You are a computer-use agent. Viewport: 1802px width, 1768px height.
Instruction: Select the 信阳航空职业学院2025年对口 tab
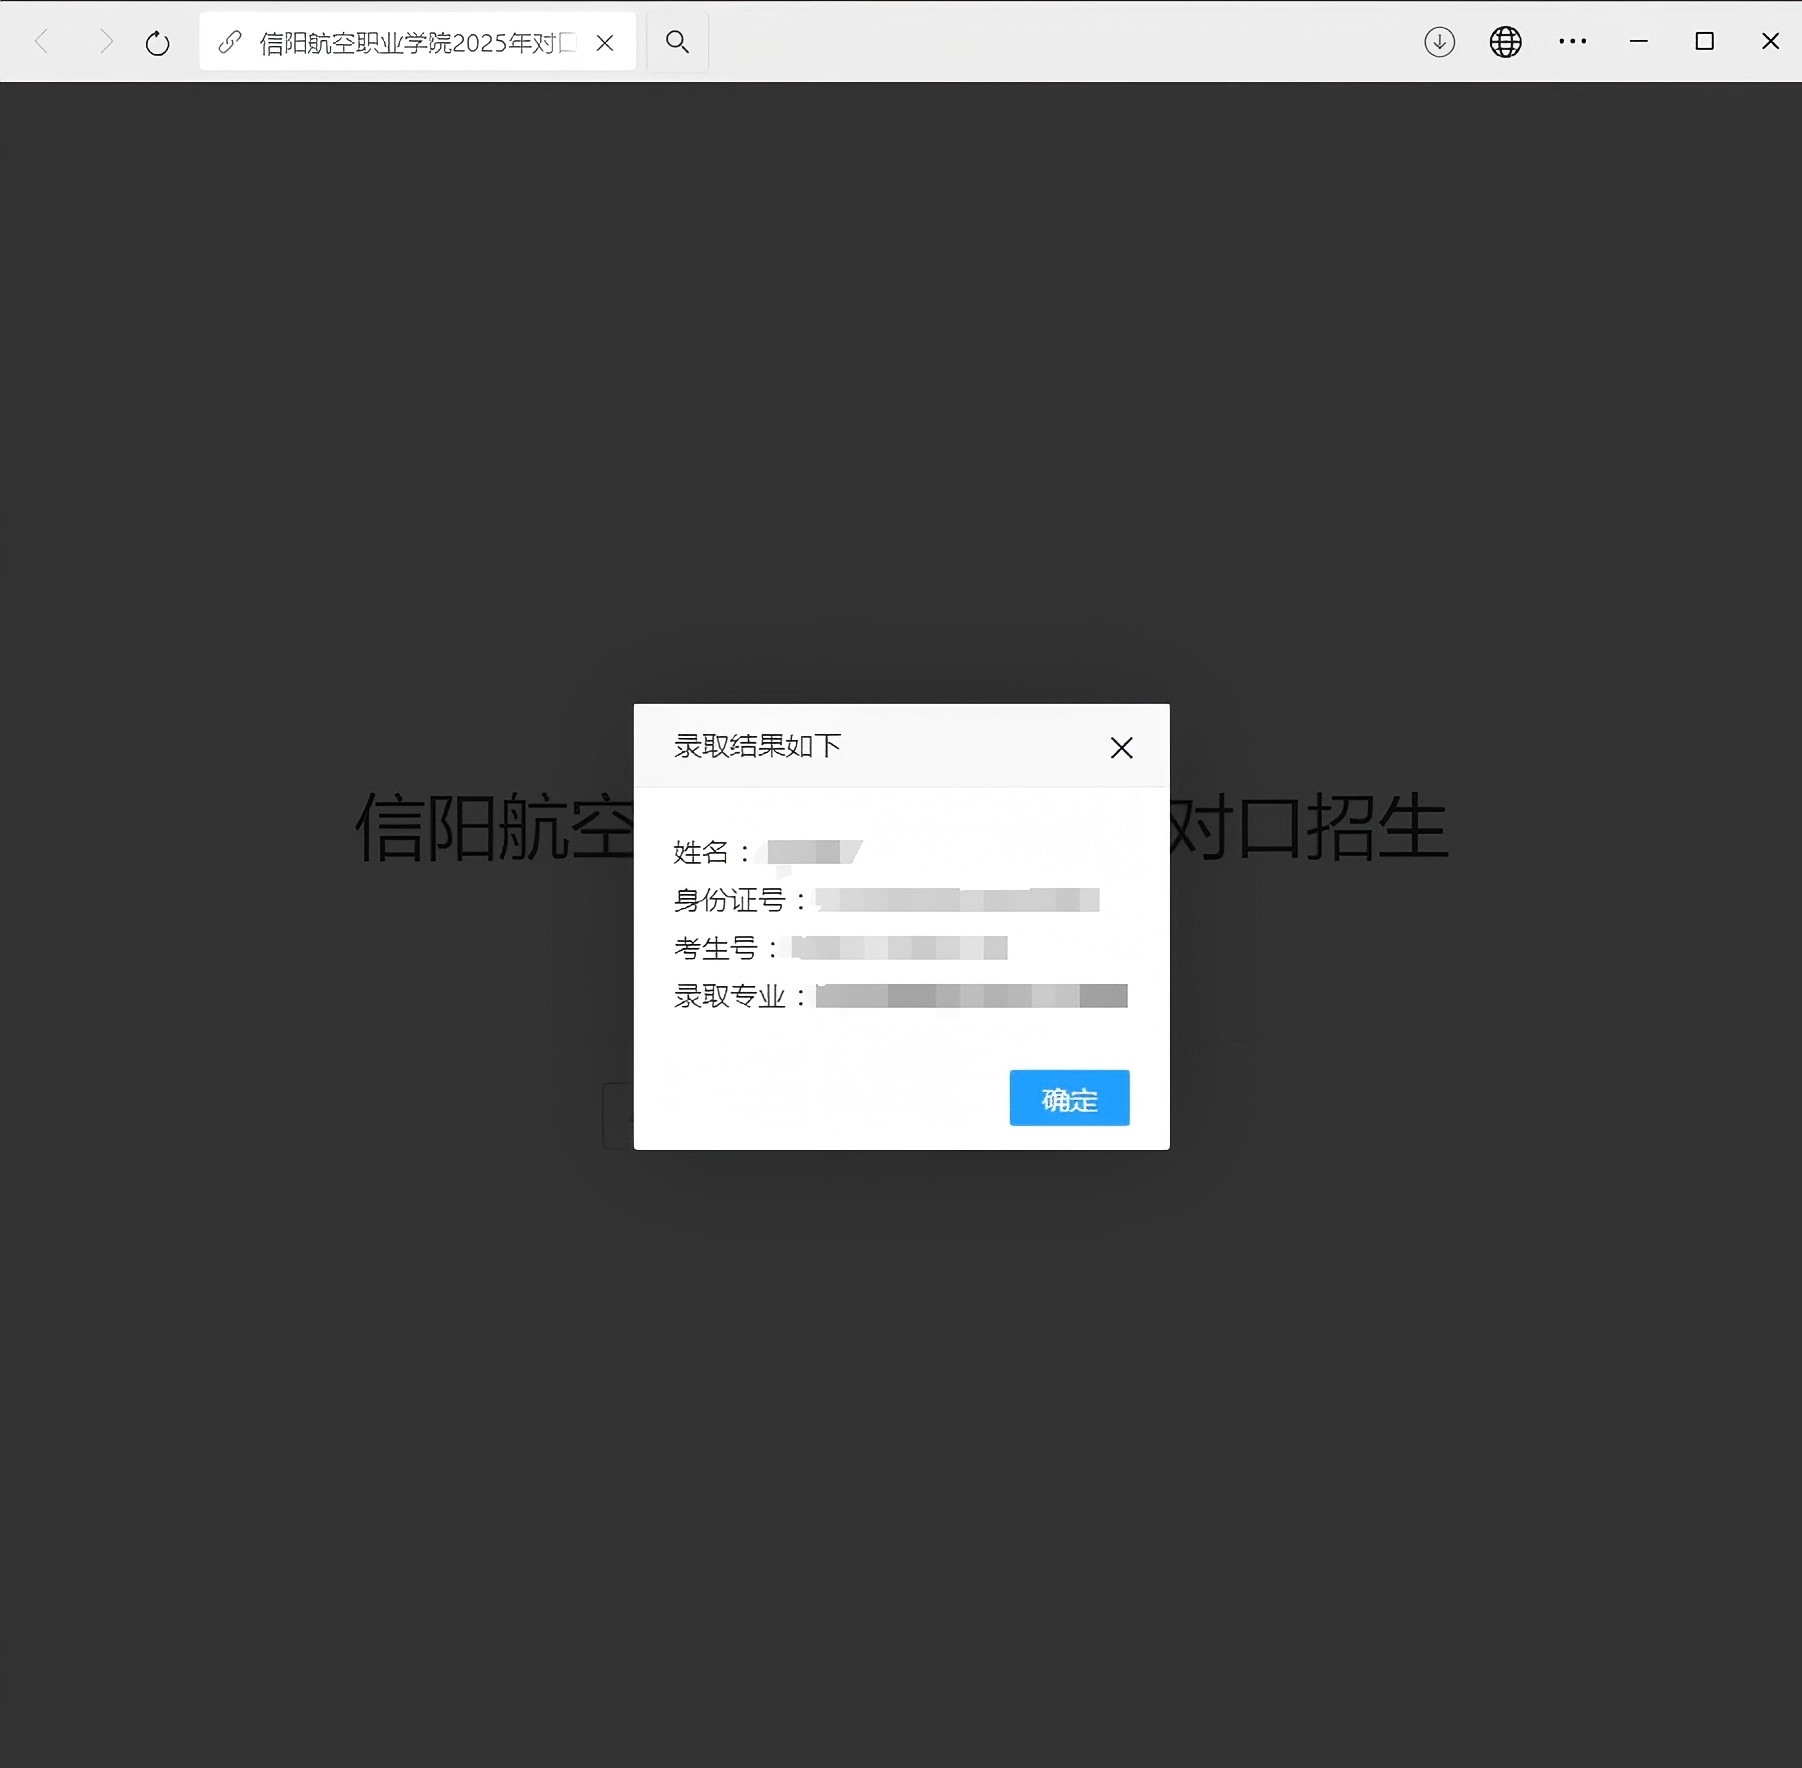pyautogui.click(x=416, y=43)
